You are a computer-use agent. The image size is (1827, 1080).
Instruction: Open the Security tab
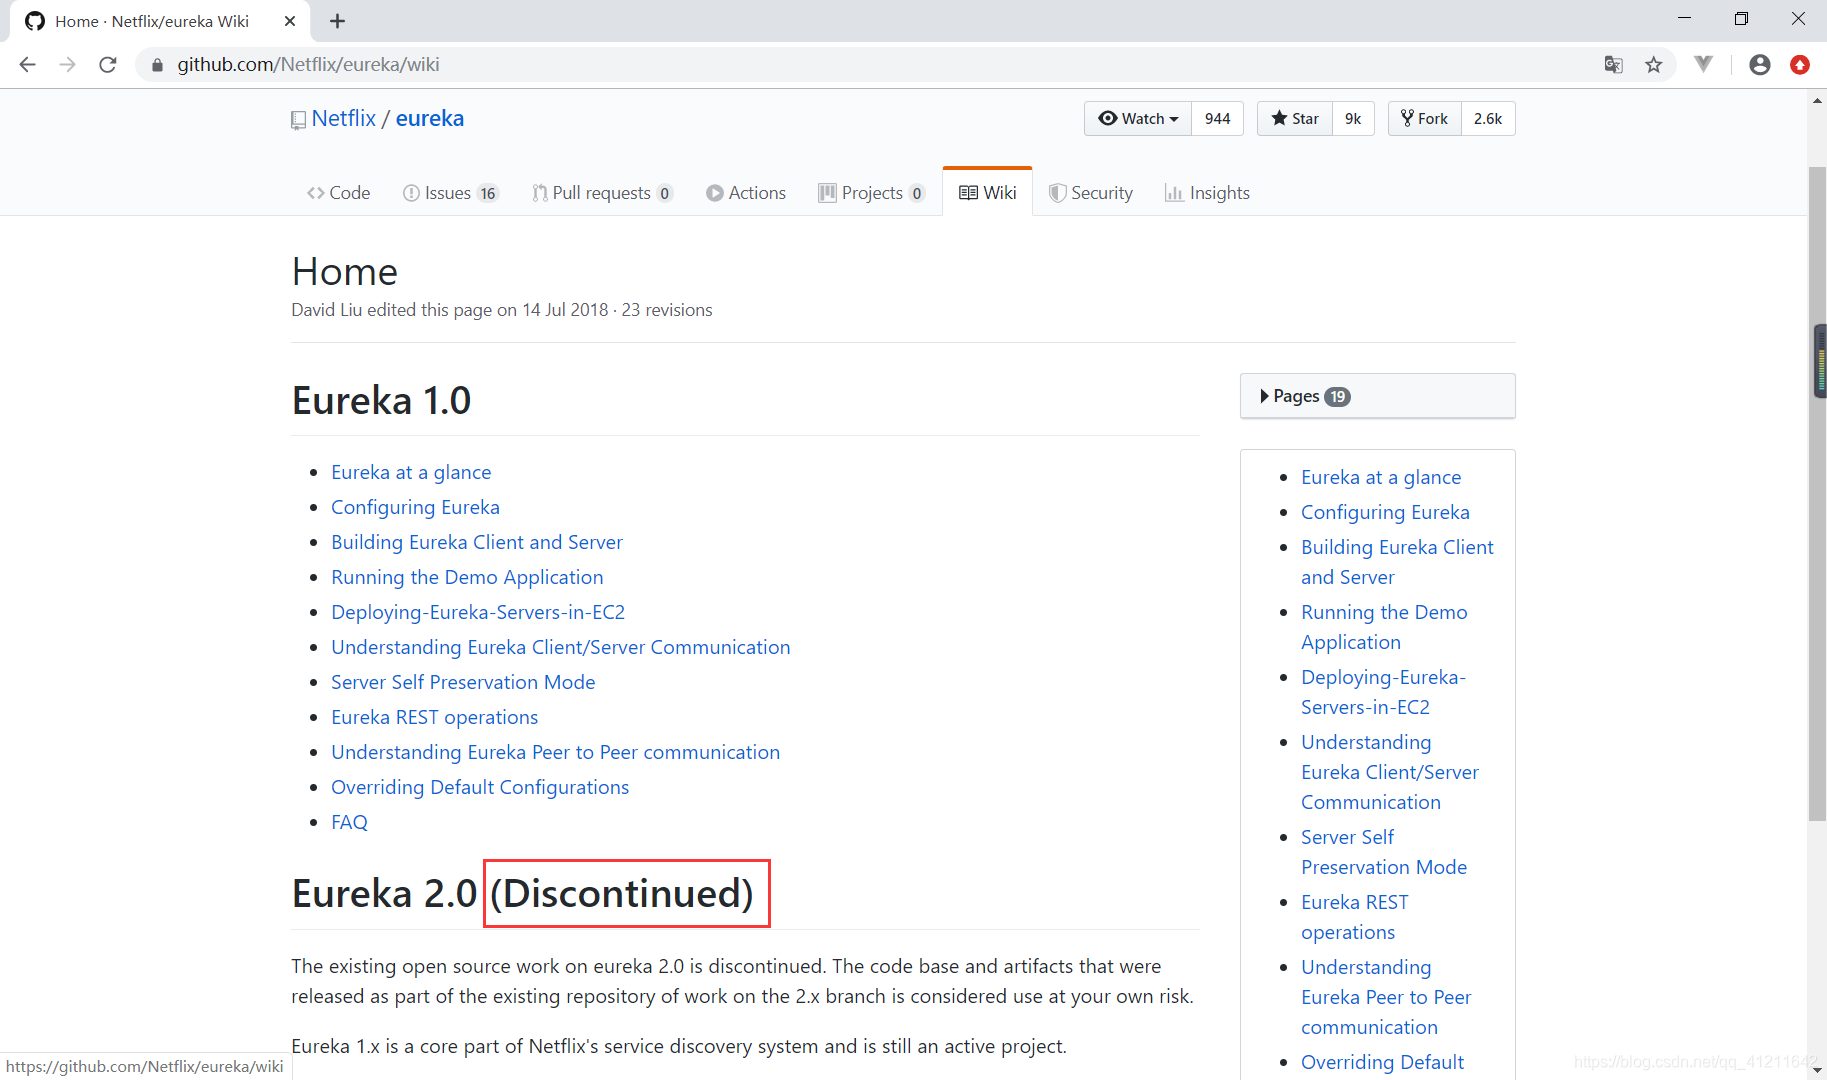click(x=1091, y=193)
